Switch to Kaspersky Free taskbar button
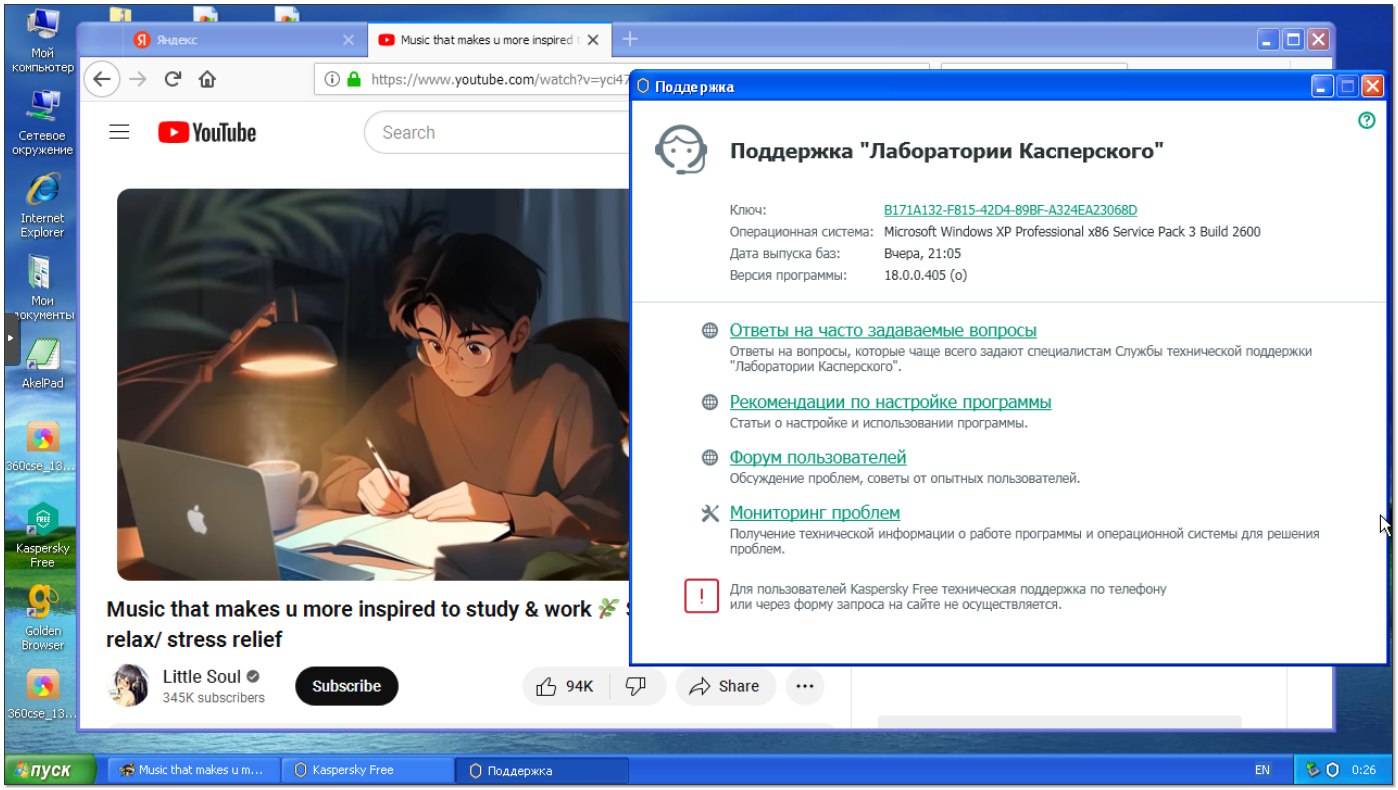This screenshot has height=790, width=1398. tap(367, 770)
